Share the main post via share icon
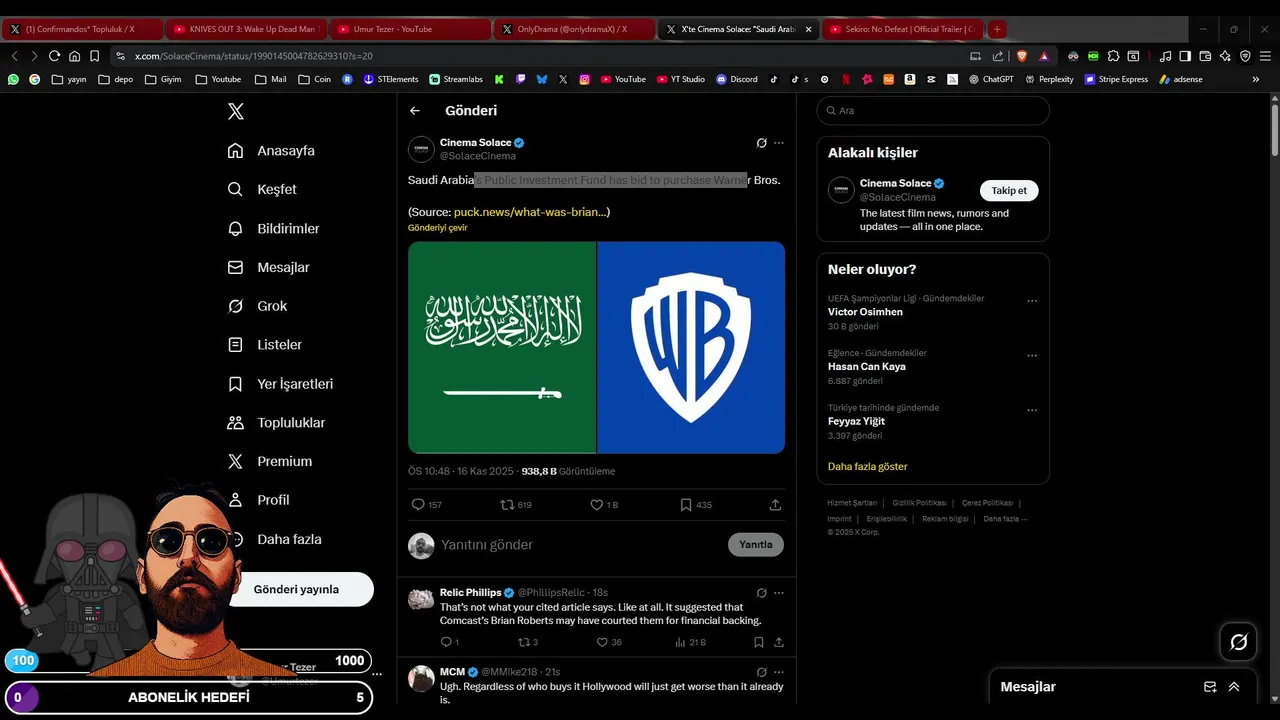The height and width of the screenshot is (720, 1280). [x=775, y=505]
